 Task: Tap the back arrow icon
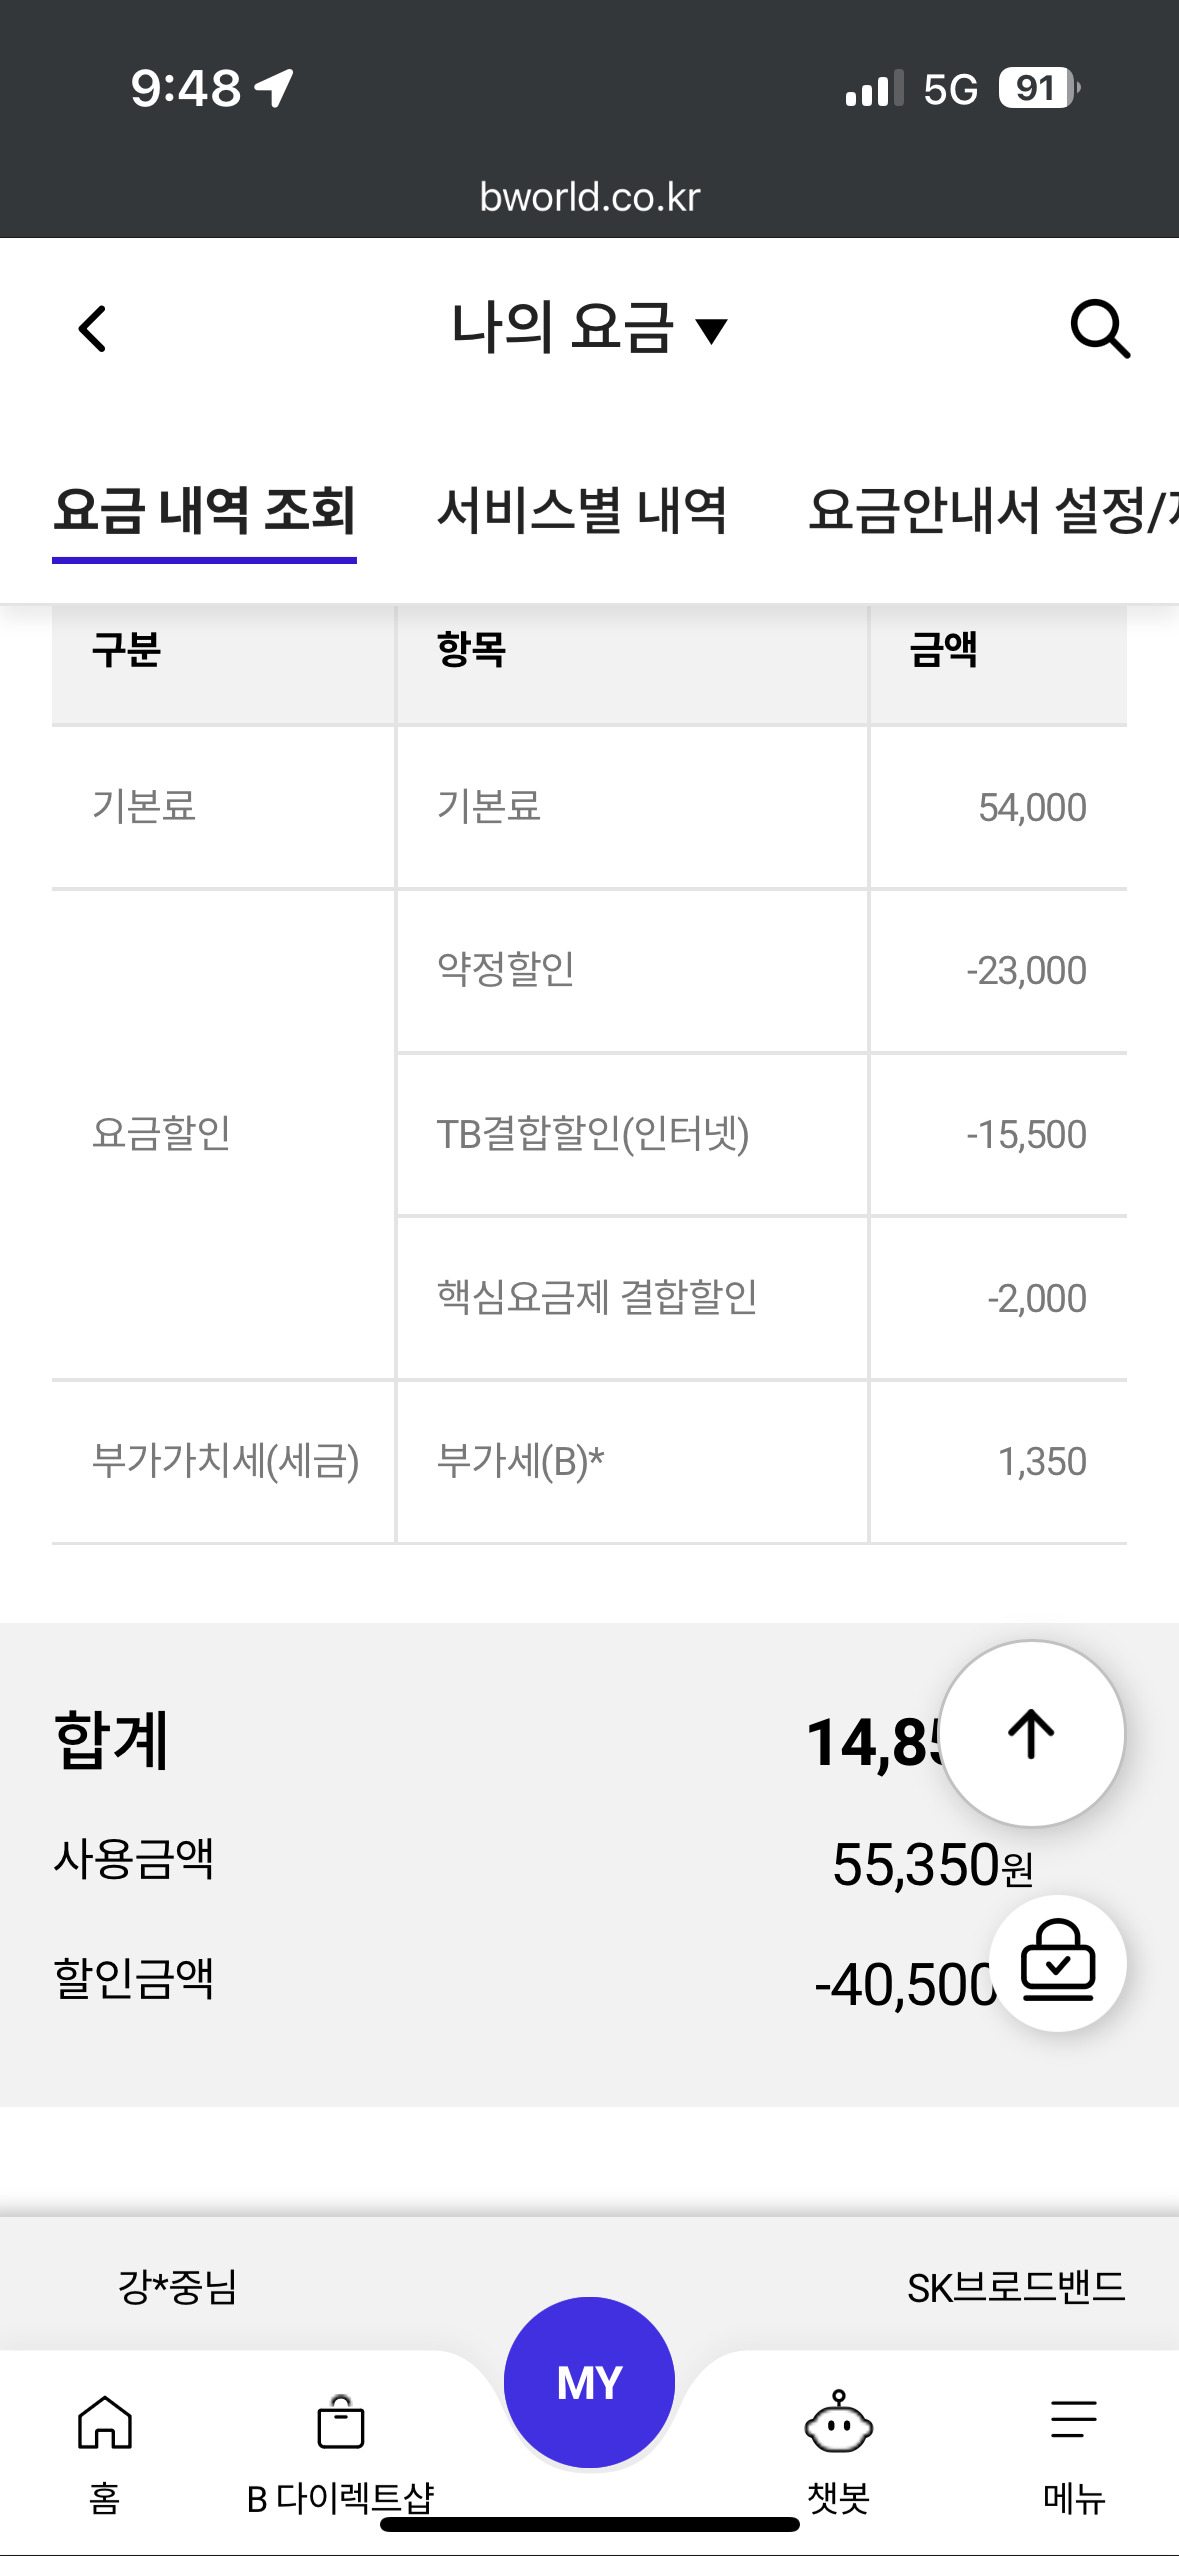(x=93, y=329)
